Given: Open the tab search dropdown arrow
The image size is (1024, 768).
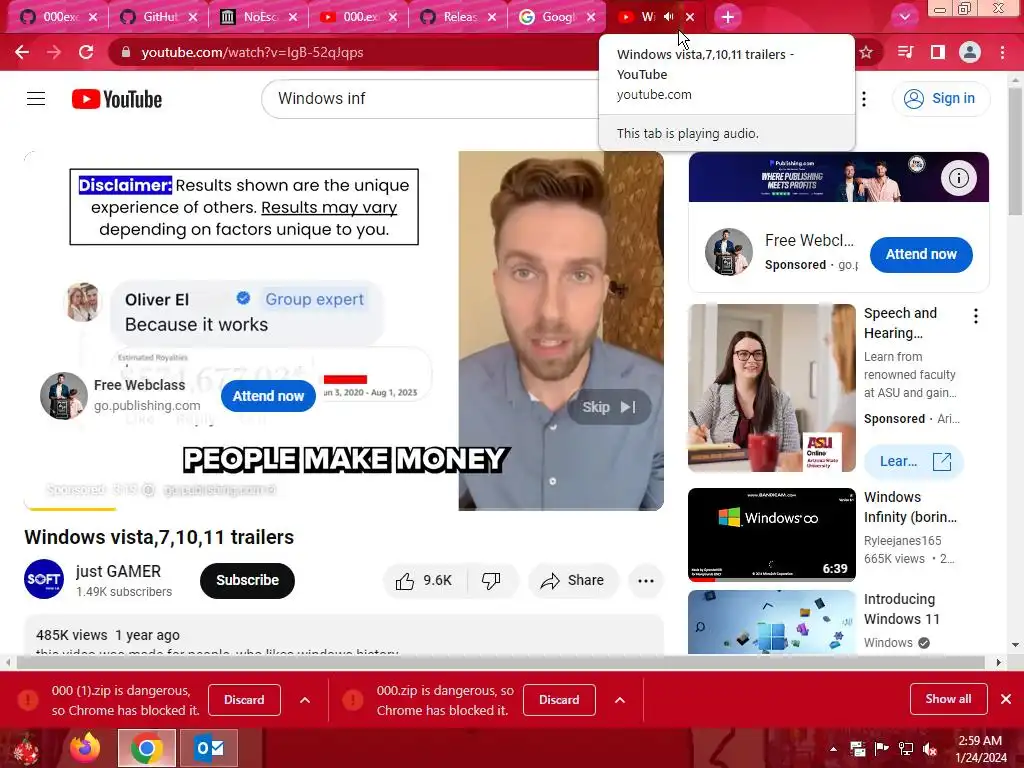Looking at the screenshot, I should 904,17.
